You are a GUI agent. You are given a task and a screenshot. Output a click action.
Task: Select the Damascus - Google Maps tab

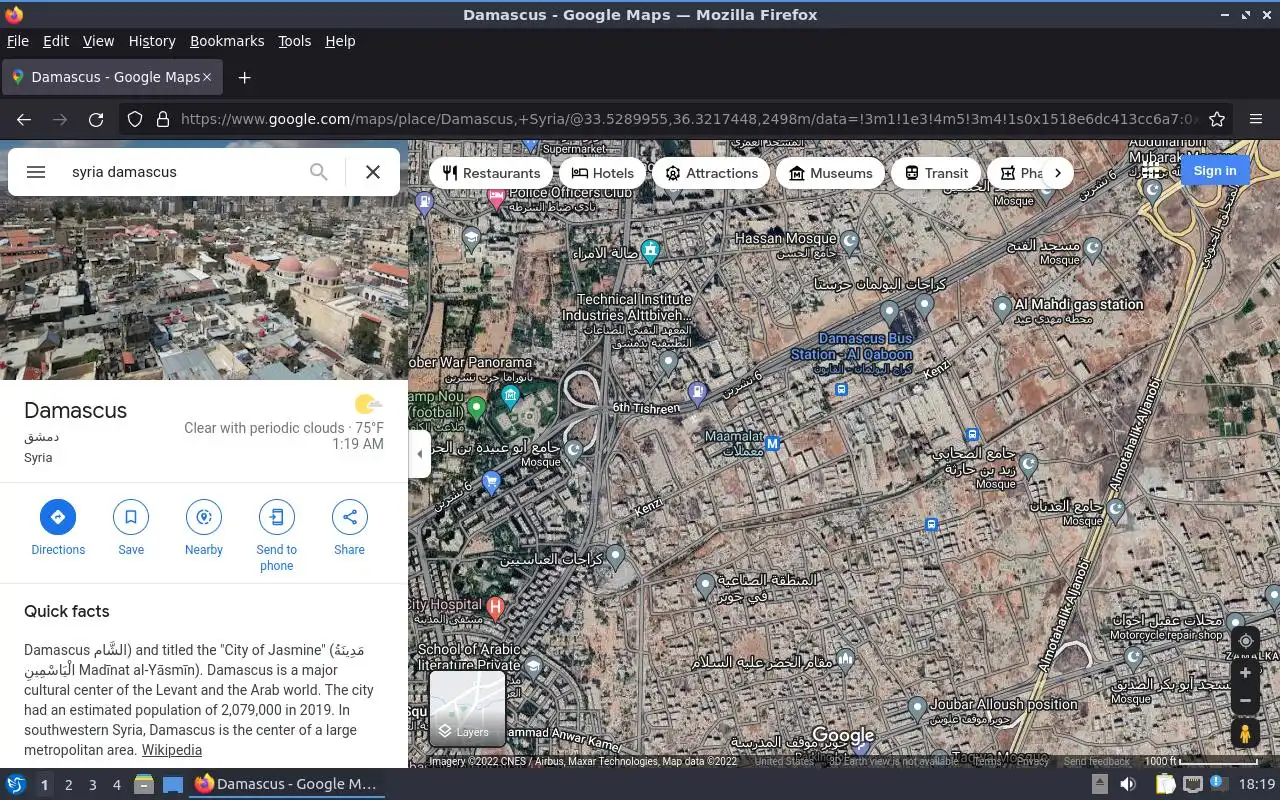coord(111,77)
